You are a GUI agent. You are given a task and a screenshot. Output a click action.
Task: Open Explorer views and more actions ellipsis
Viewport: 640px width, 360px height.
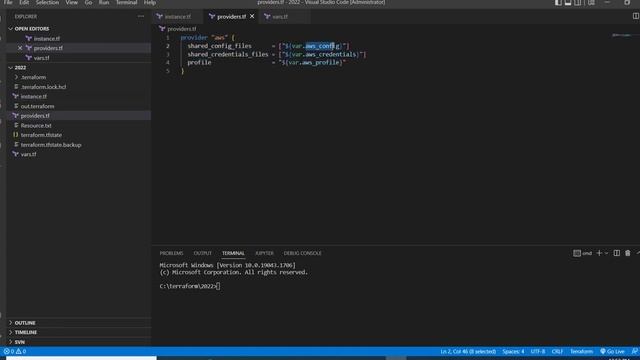[x=141, y=16]
